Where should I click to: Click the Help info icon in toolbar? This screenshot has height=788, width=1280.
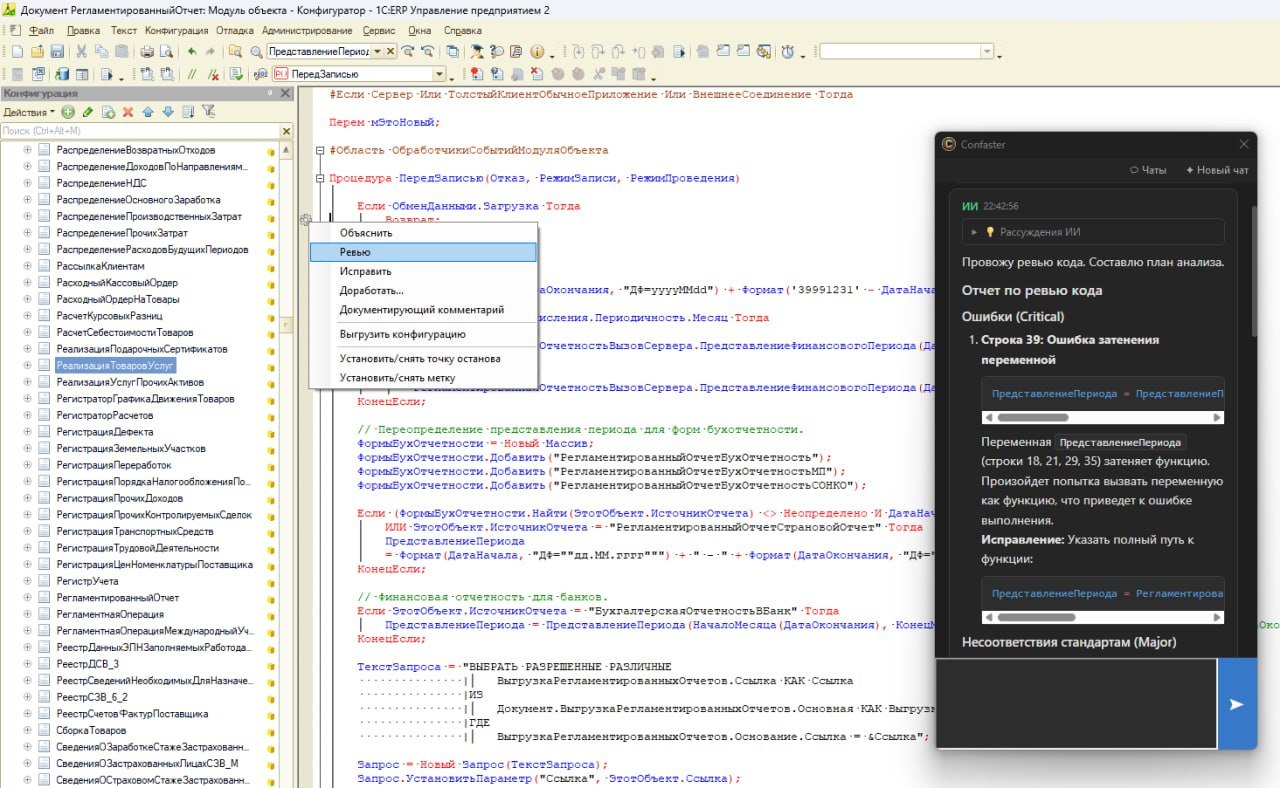(537, 51)
